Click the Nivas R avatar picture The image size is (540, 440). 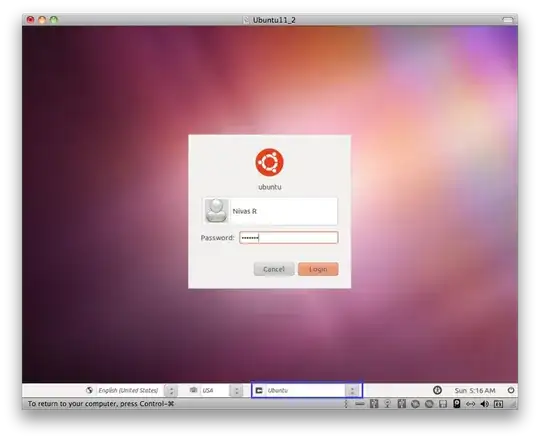[216, 210]
